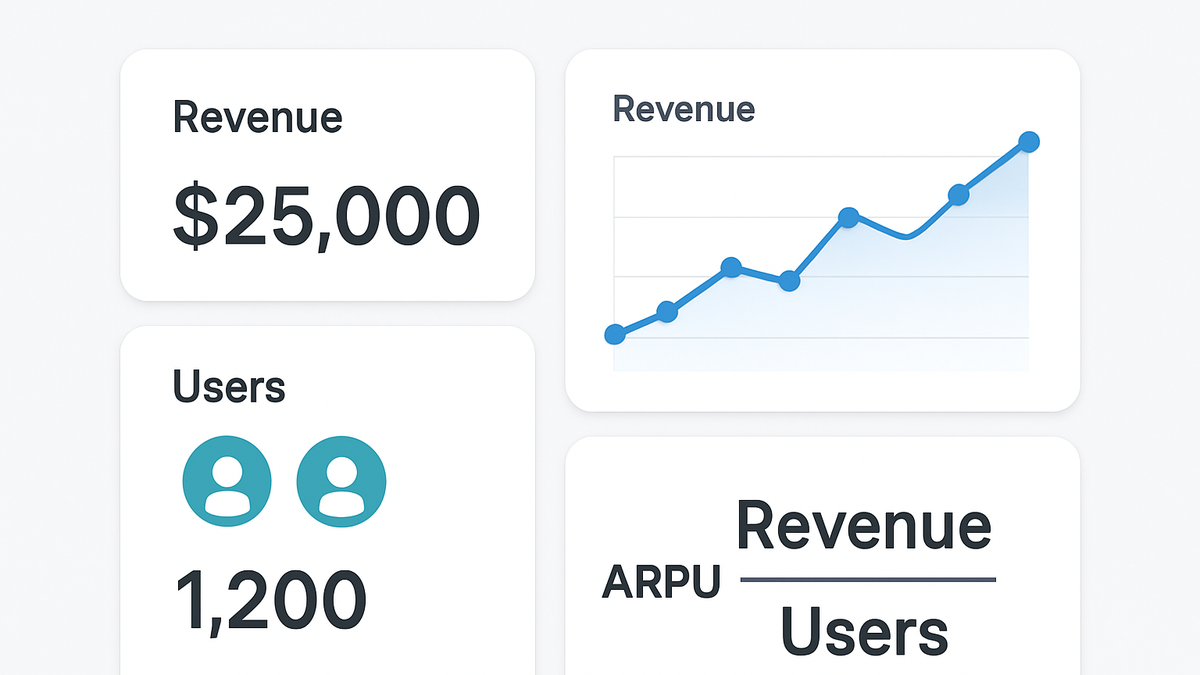1200x675 pixels.
Task: Select the third data point on chart
Action: [x=731, y=267]
